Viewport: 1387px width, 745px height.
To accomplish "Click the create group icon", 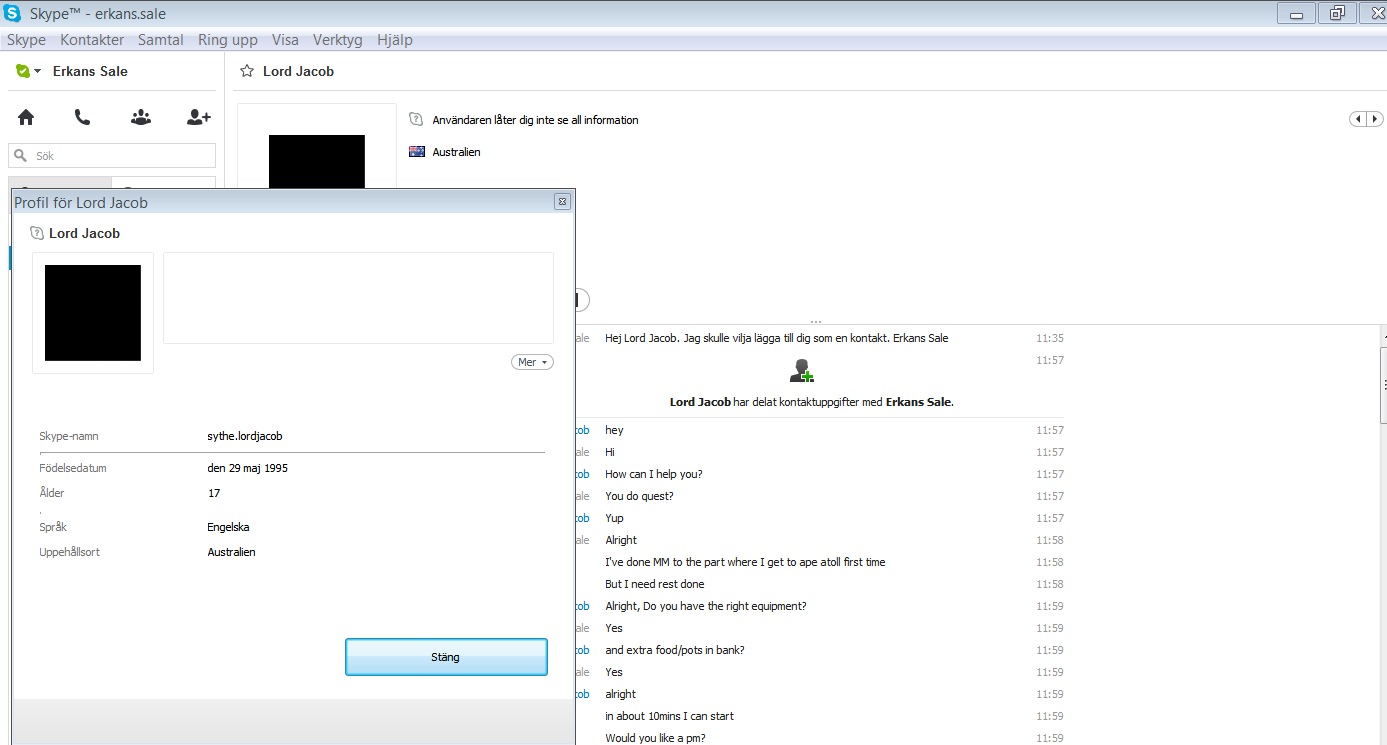I will click(x=141, y=117).
